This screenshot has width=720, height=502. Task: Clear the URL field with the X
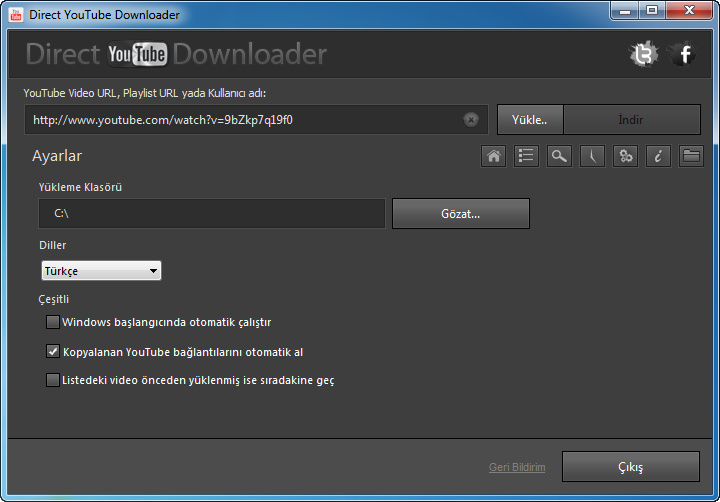point(471,120)
